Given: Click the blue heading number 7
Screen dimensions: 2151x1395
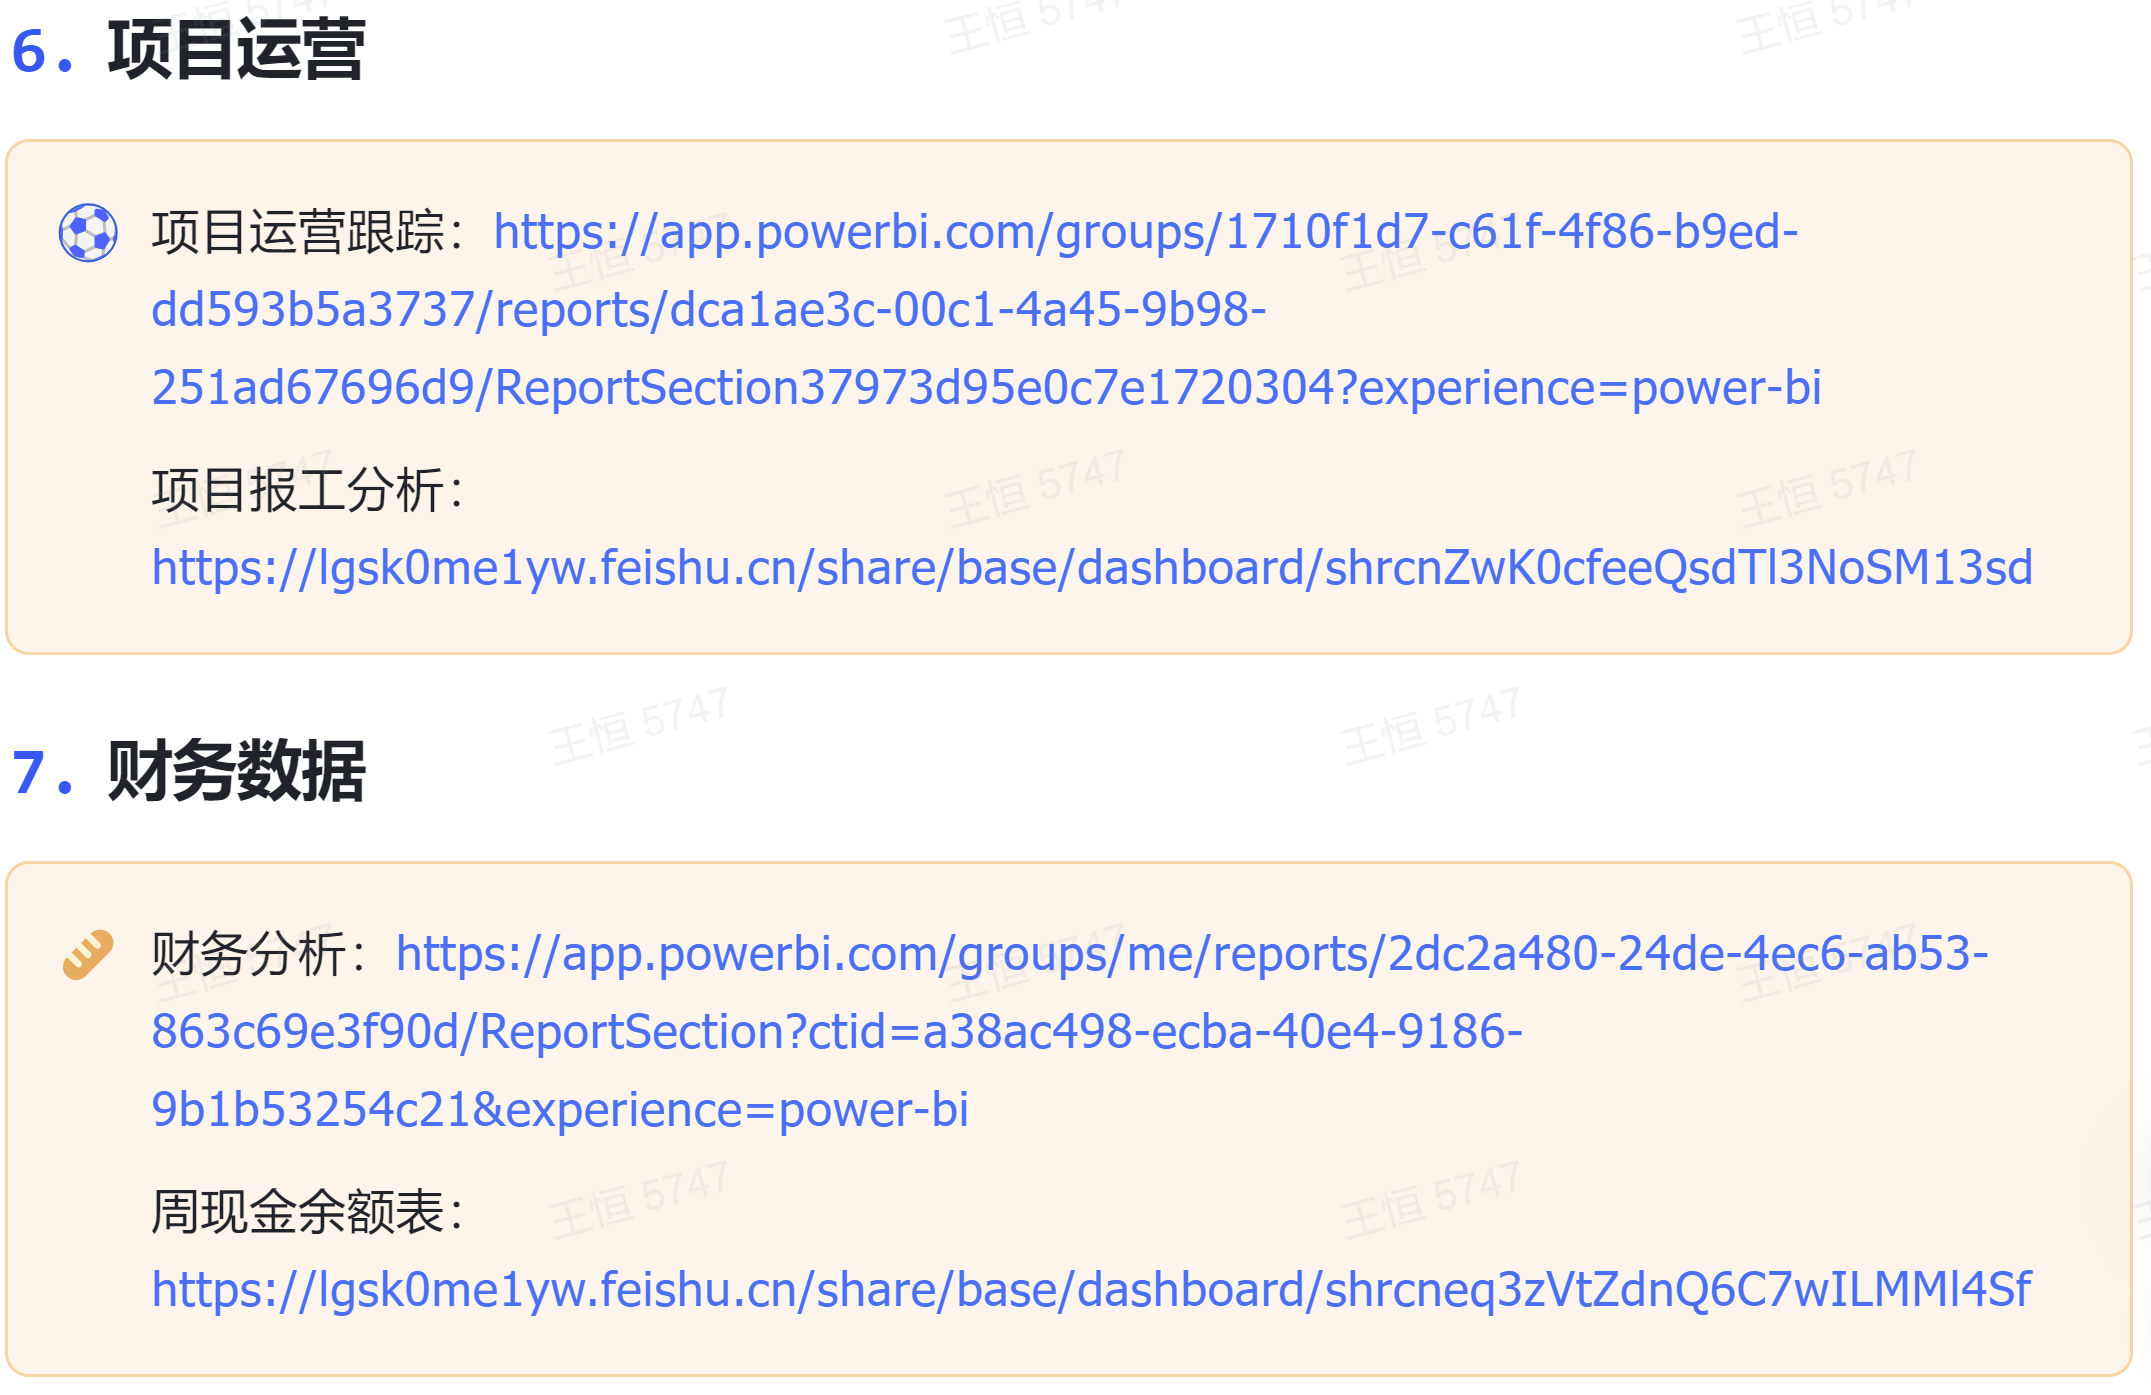Looking at the screenshot, I should point(29,774).
